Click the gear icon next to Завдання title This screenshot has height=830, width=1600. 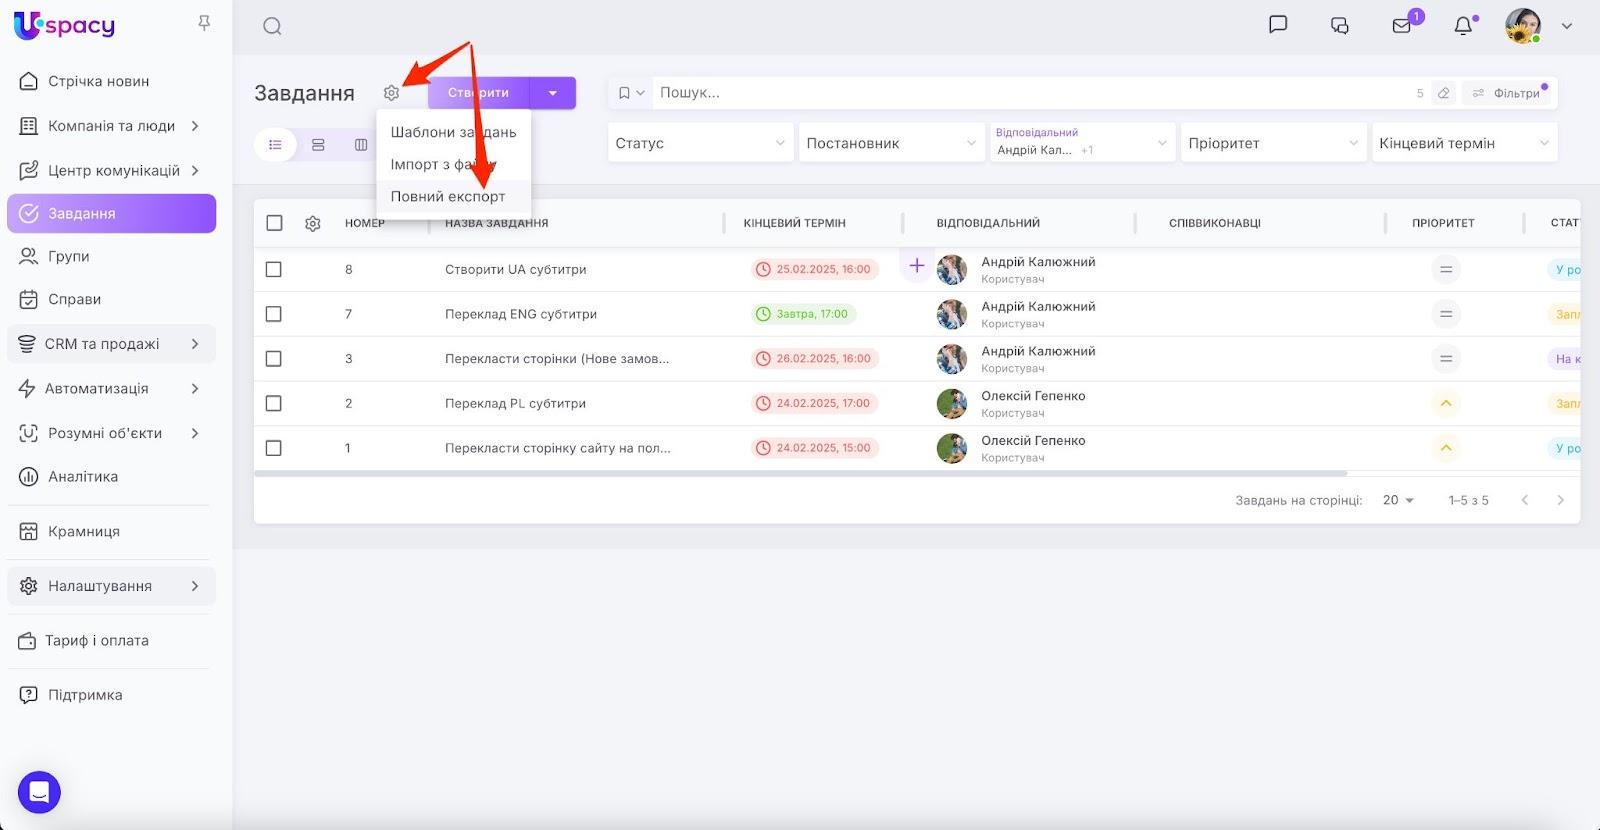391,93
